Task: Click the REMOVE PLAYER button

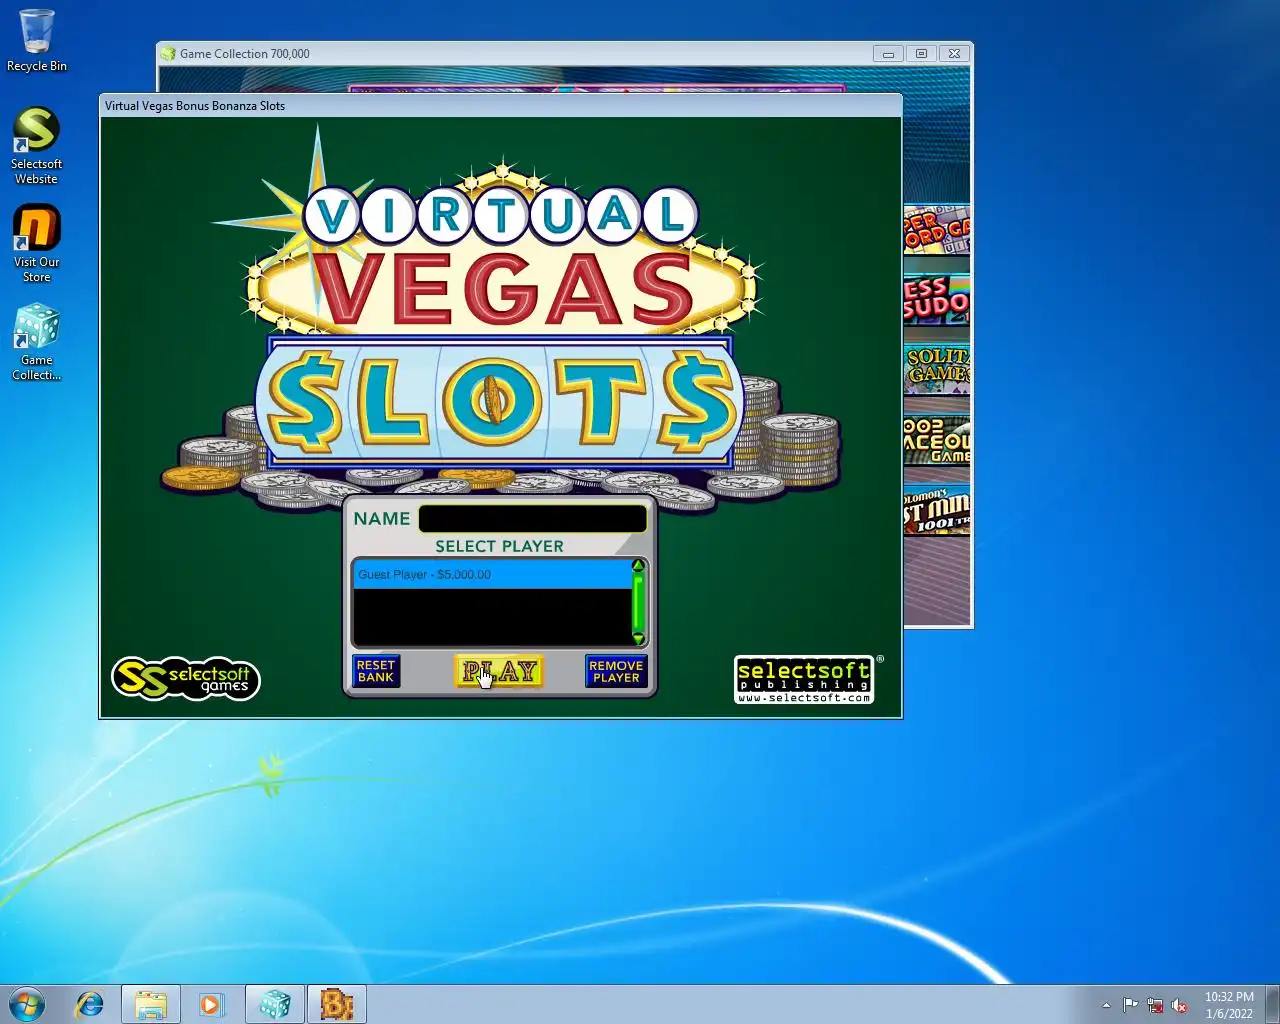Action: point(616,671)
